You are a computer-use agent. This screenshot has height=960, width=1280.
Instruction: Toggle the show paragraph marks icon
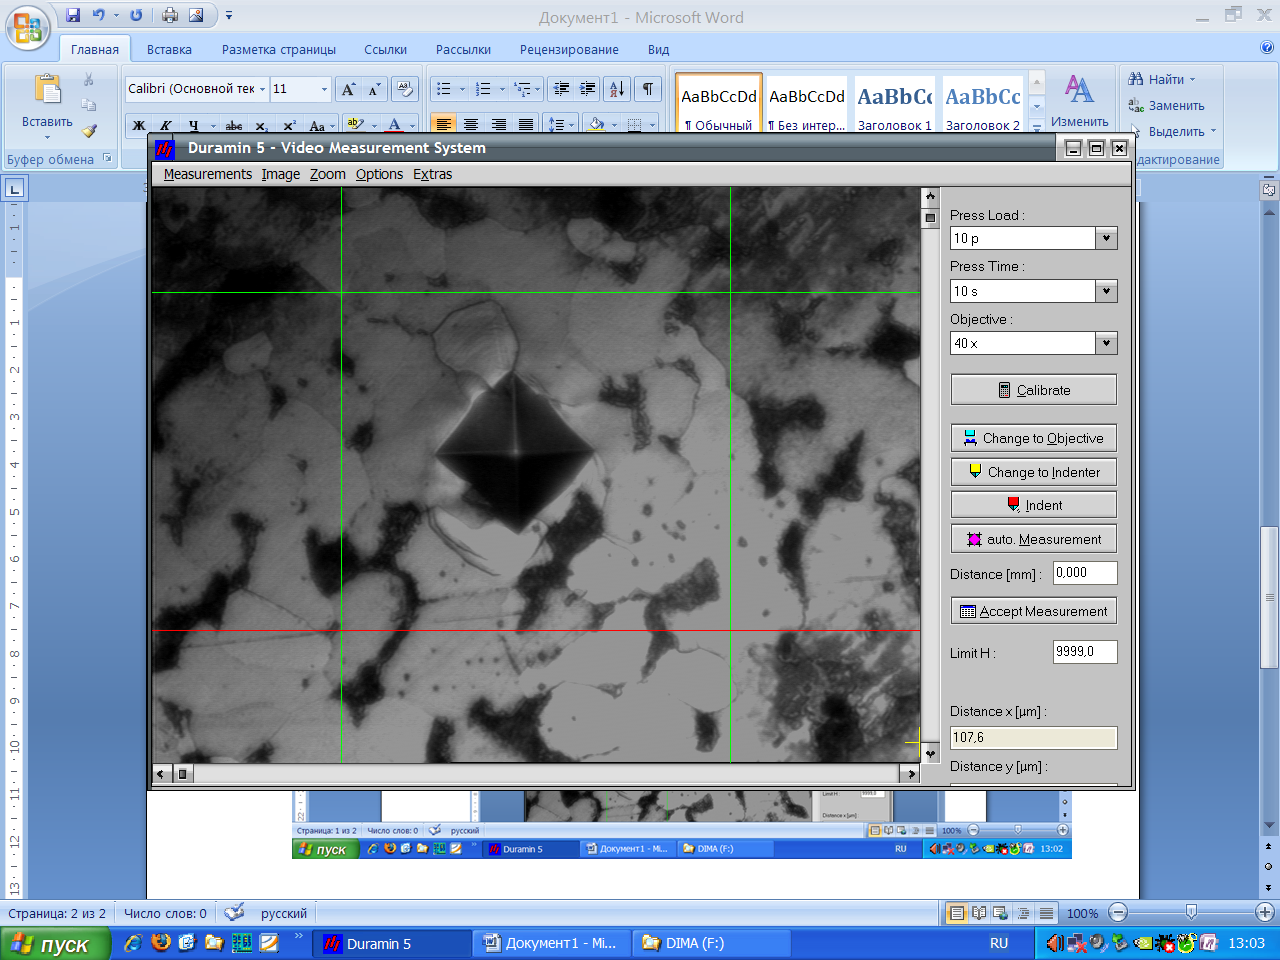(649, 89)
